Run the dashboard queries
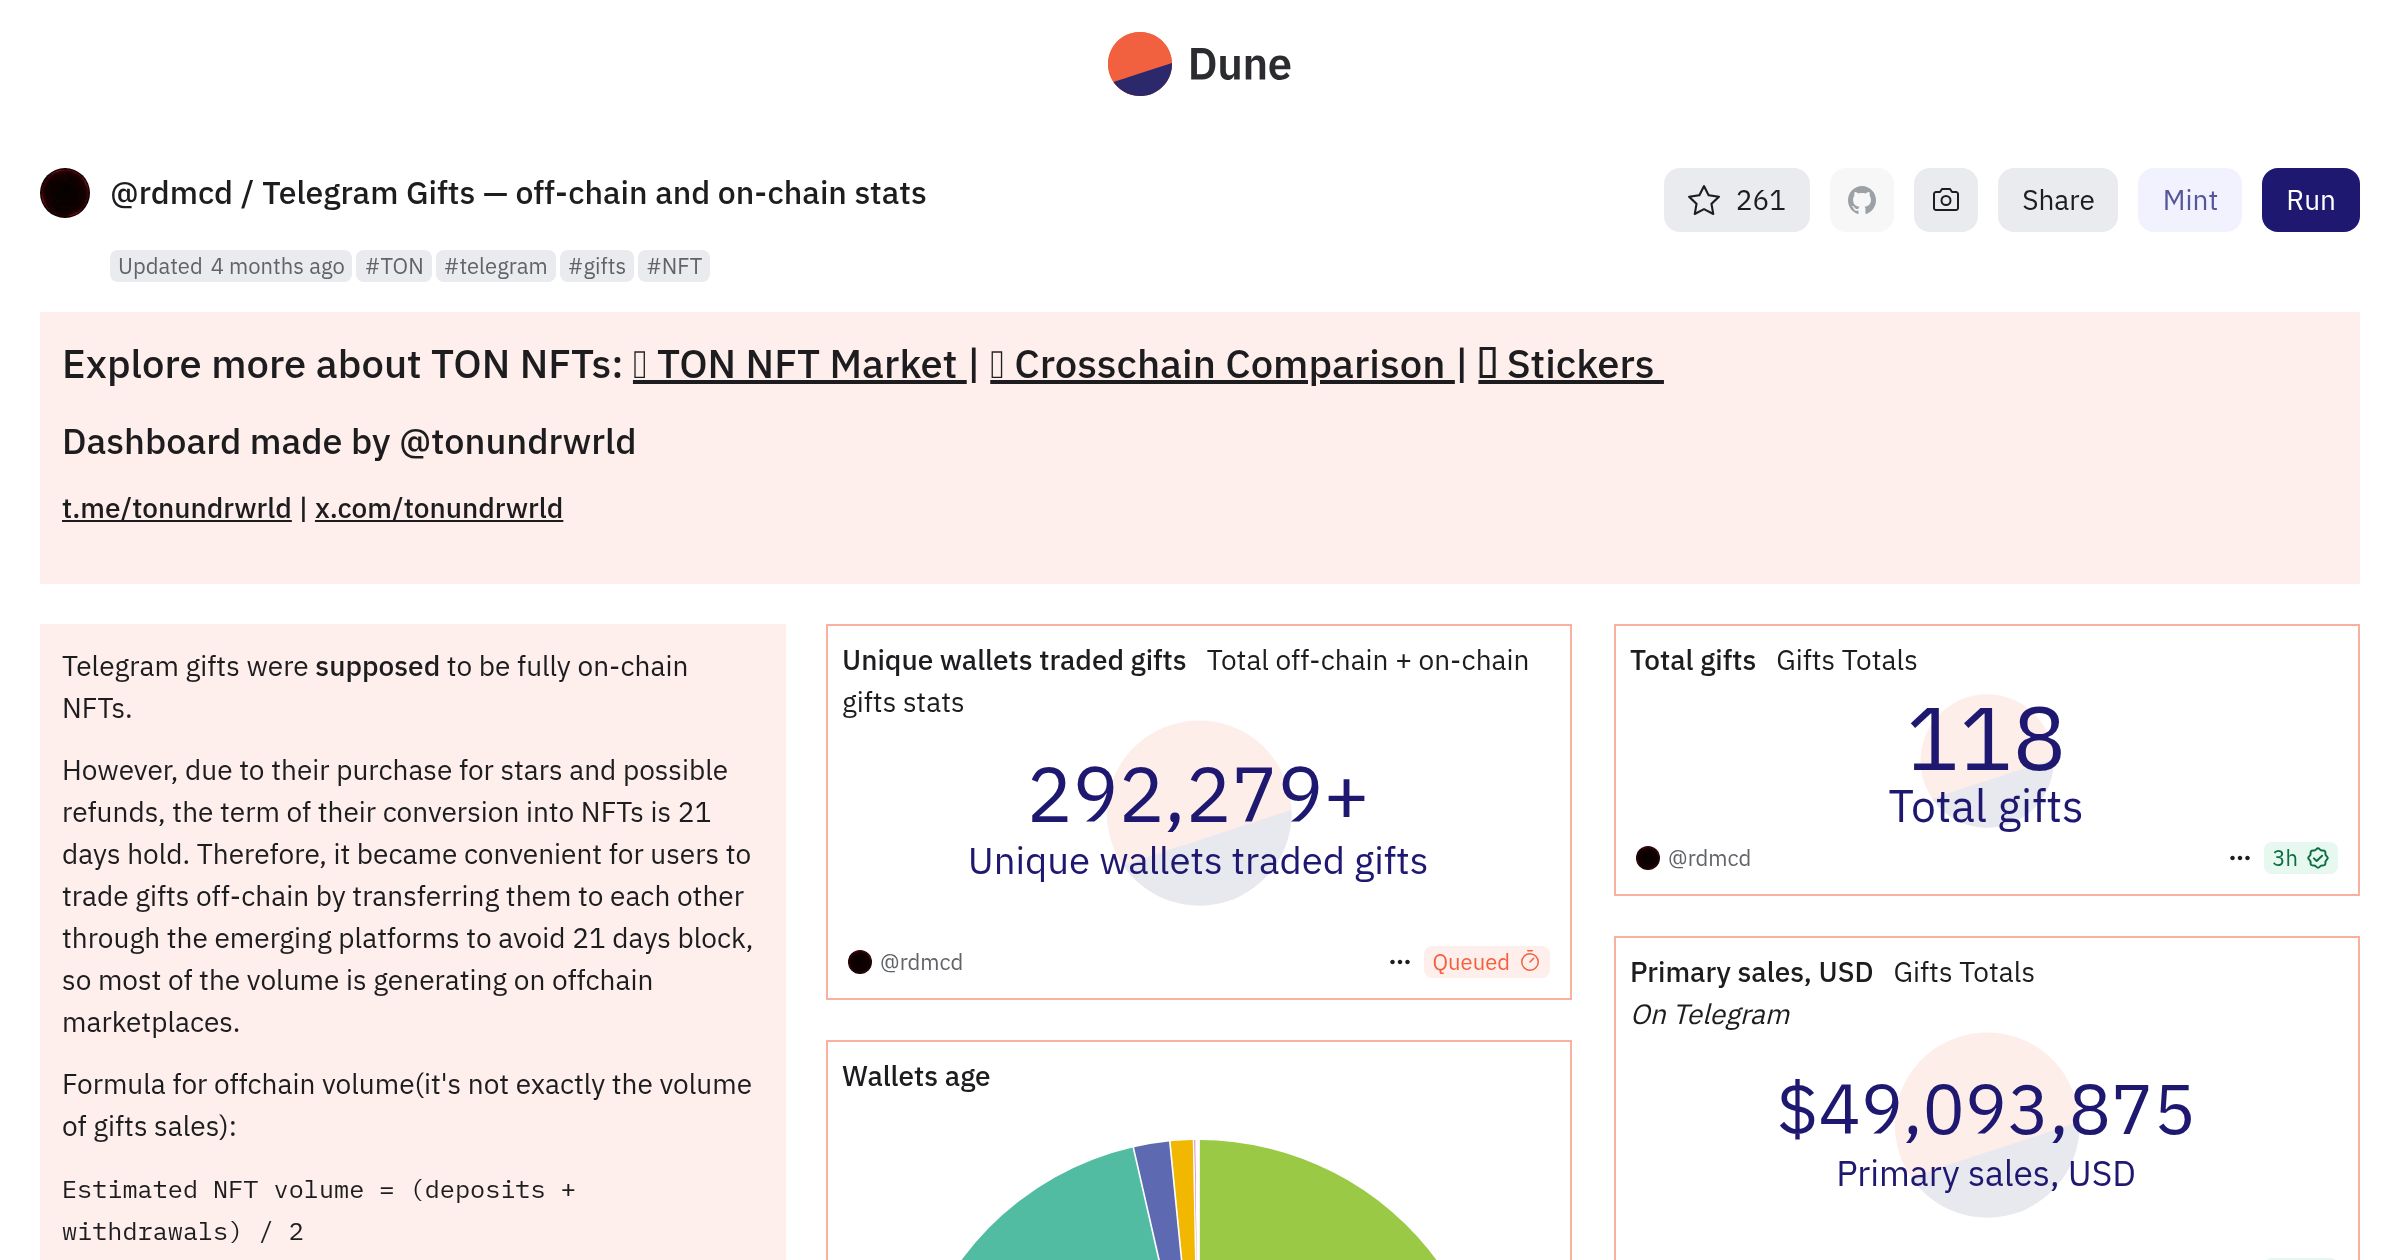Viewport: 2400px width, 1260px height. [2310, 200]
